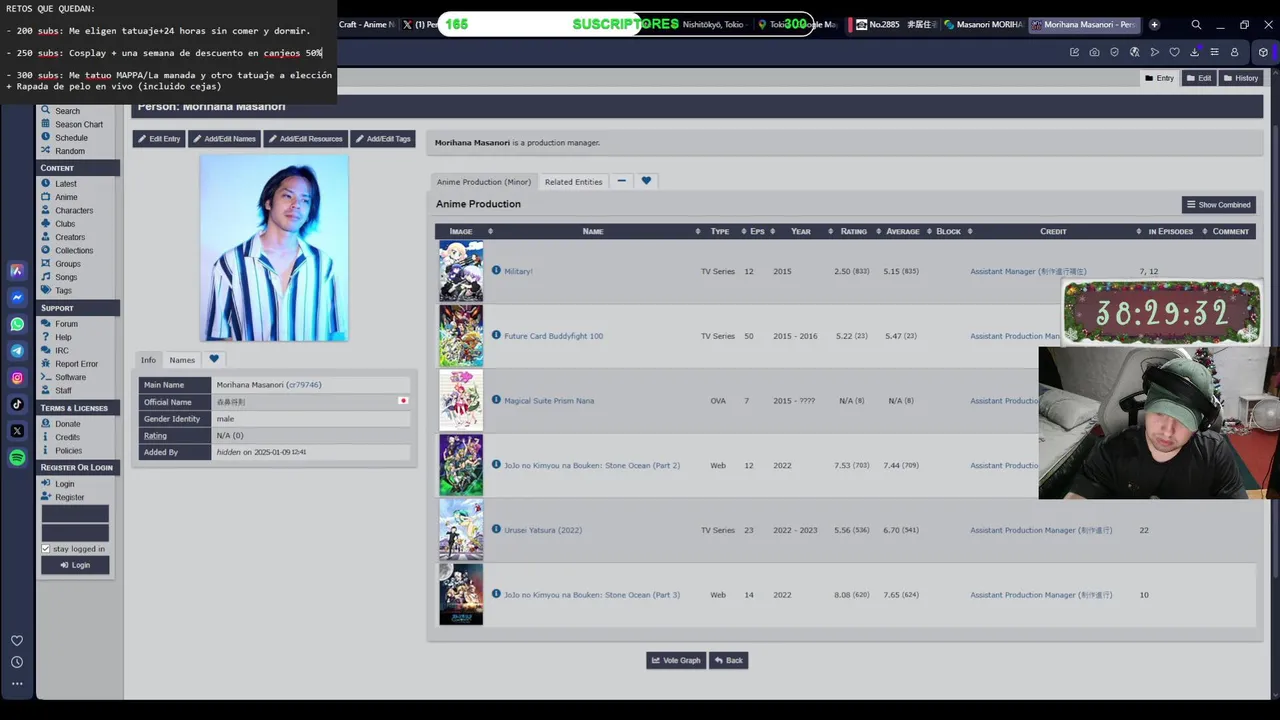Click the info icon beside Magical Suite Prism Nana
This screenshot has width=1280, height=720.
(496, 400)
